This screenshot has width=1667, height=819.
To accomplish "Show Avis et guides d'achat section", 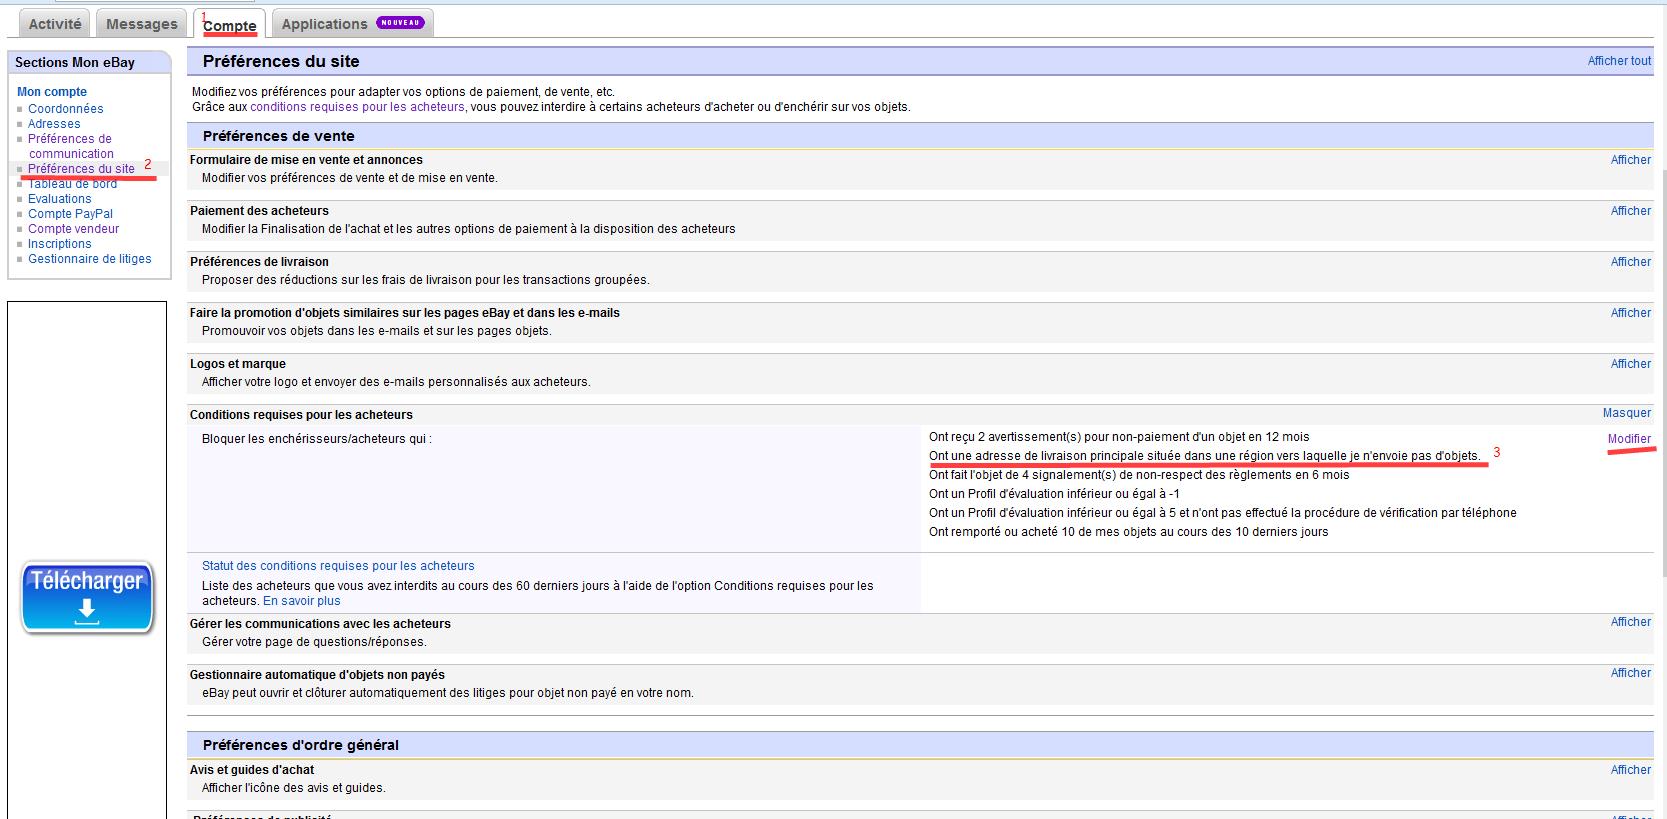I will click(1630, 770).
